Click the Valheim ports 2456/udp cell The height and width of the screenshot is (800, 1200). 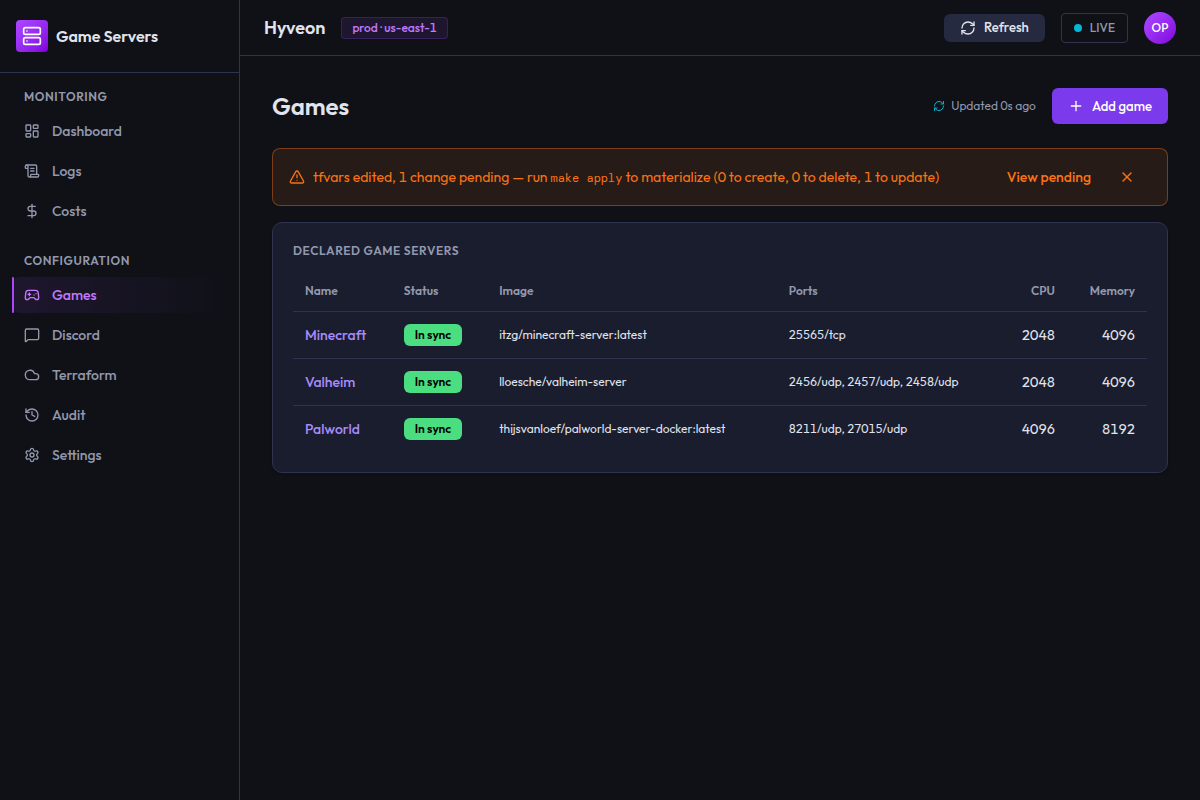(874, 382)
